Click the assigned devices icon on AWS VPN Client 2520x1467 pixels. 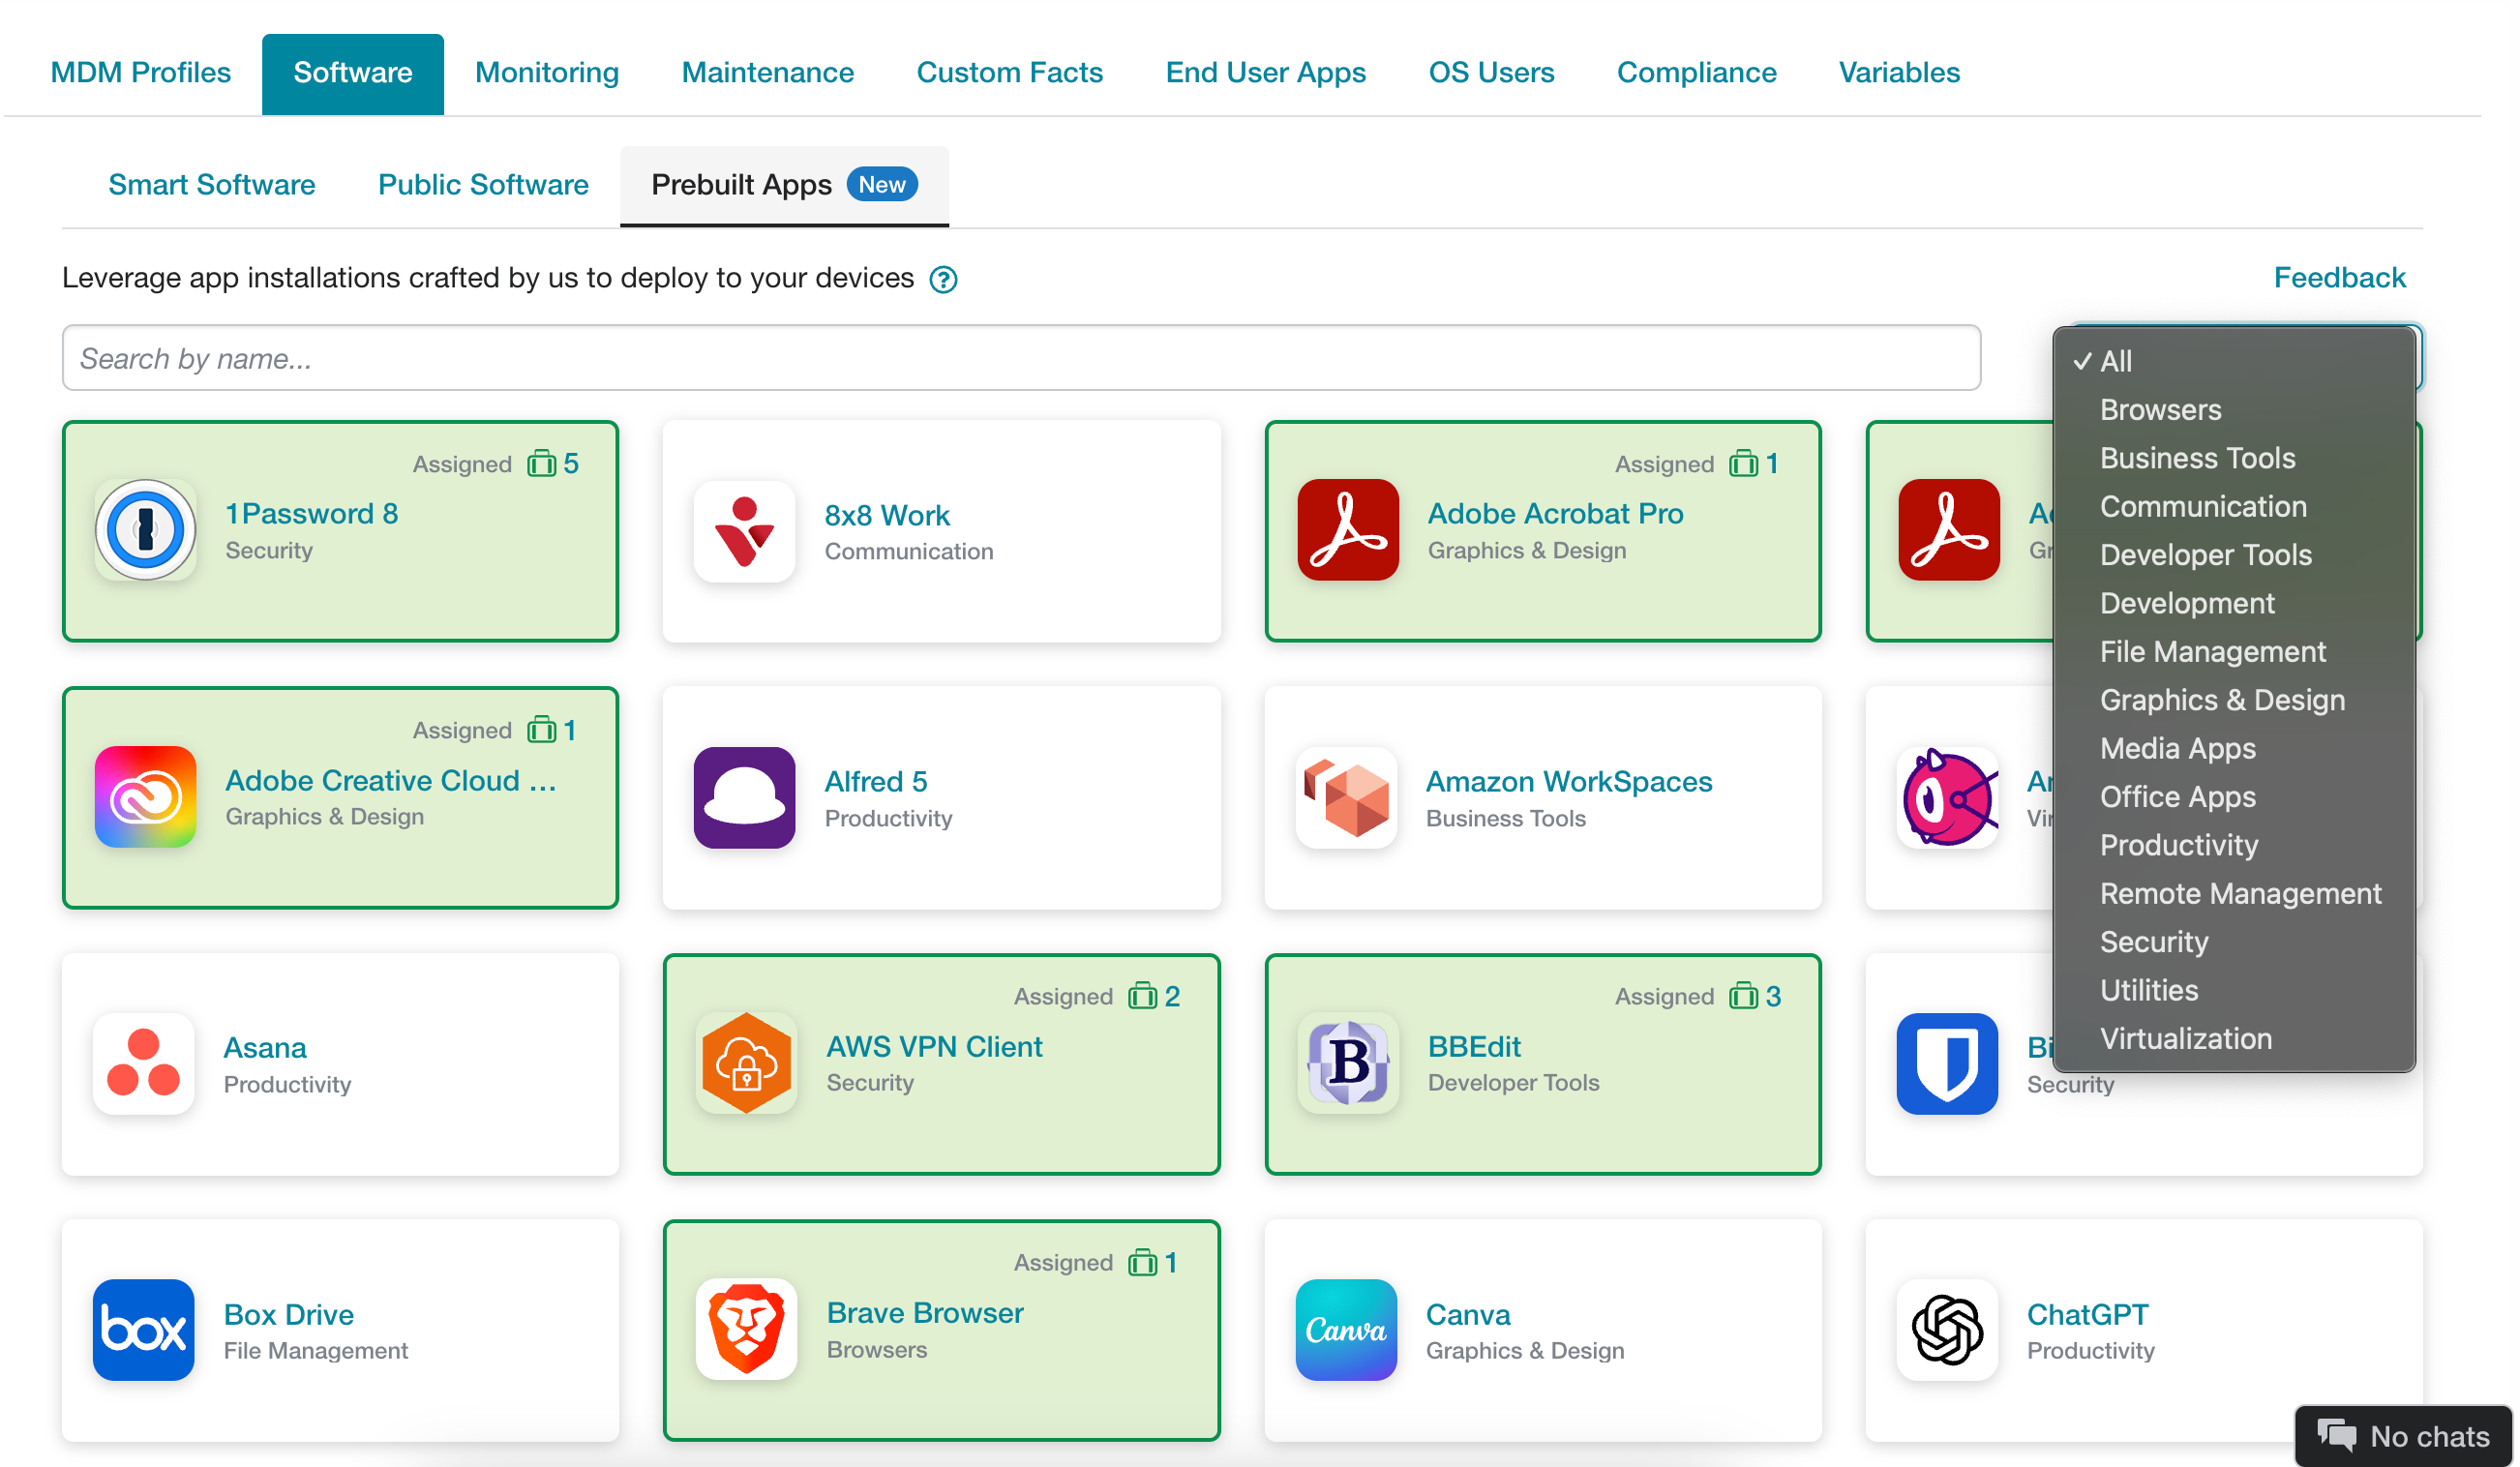(x=1142, y=997)
